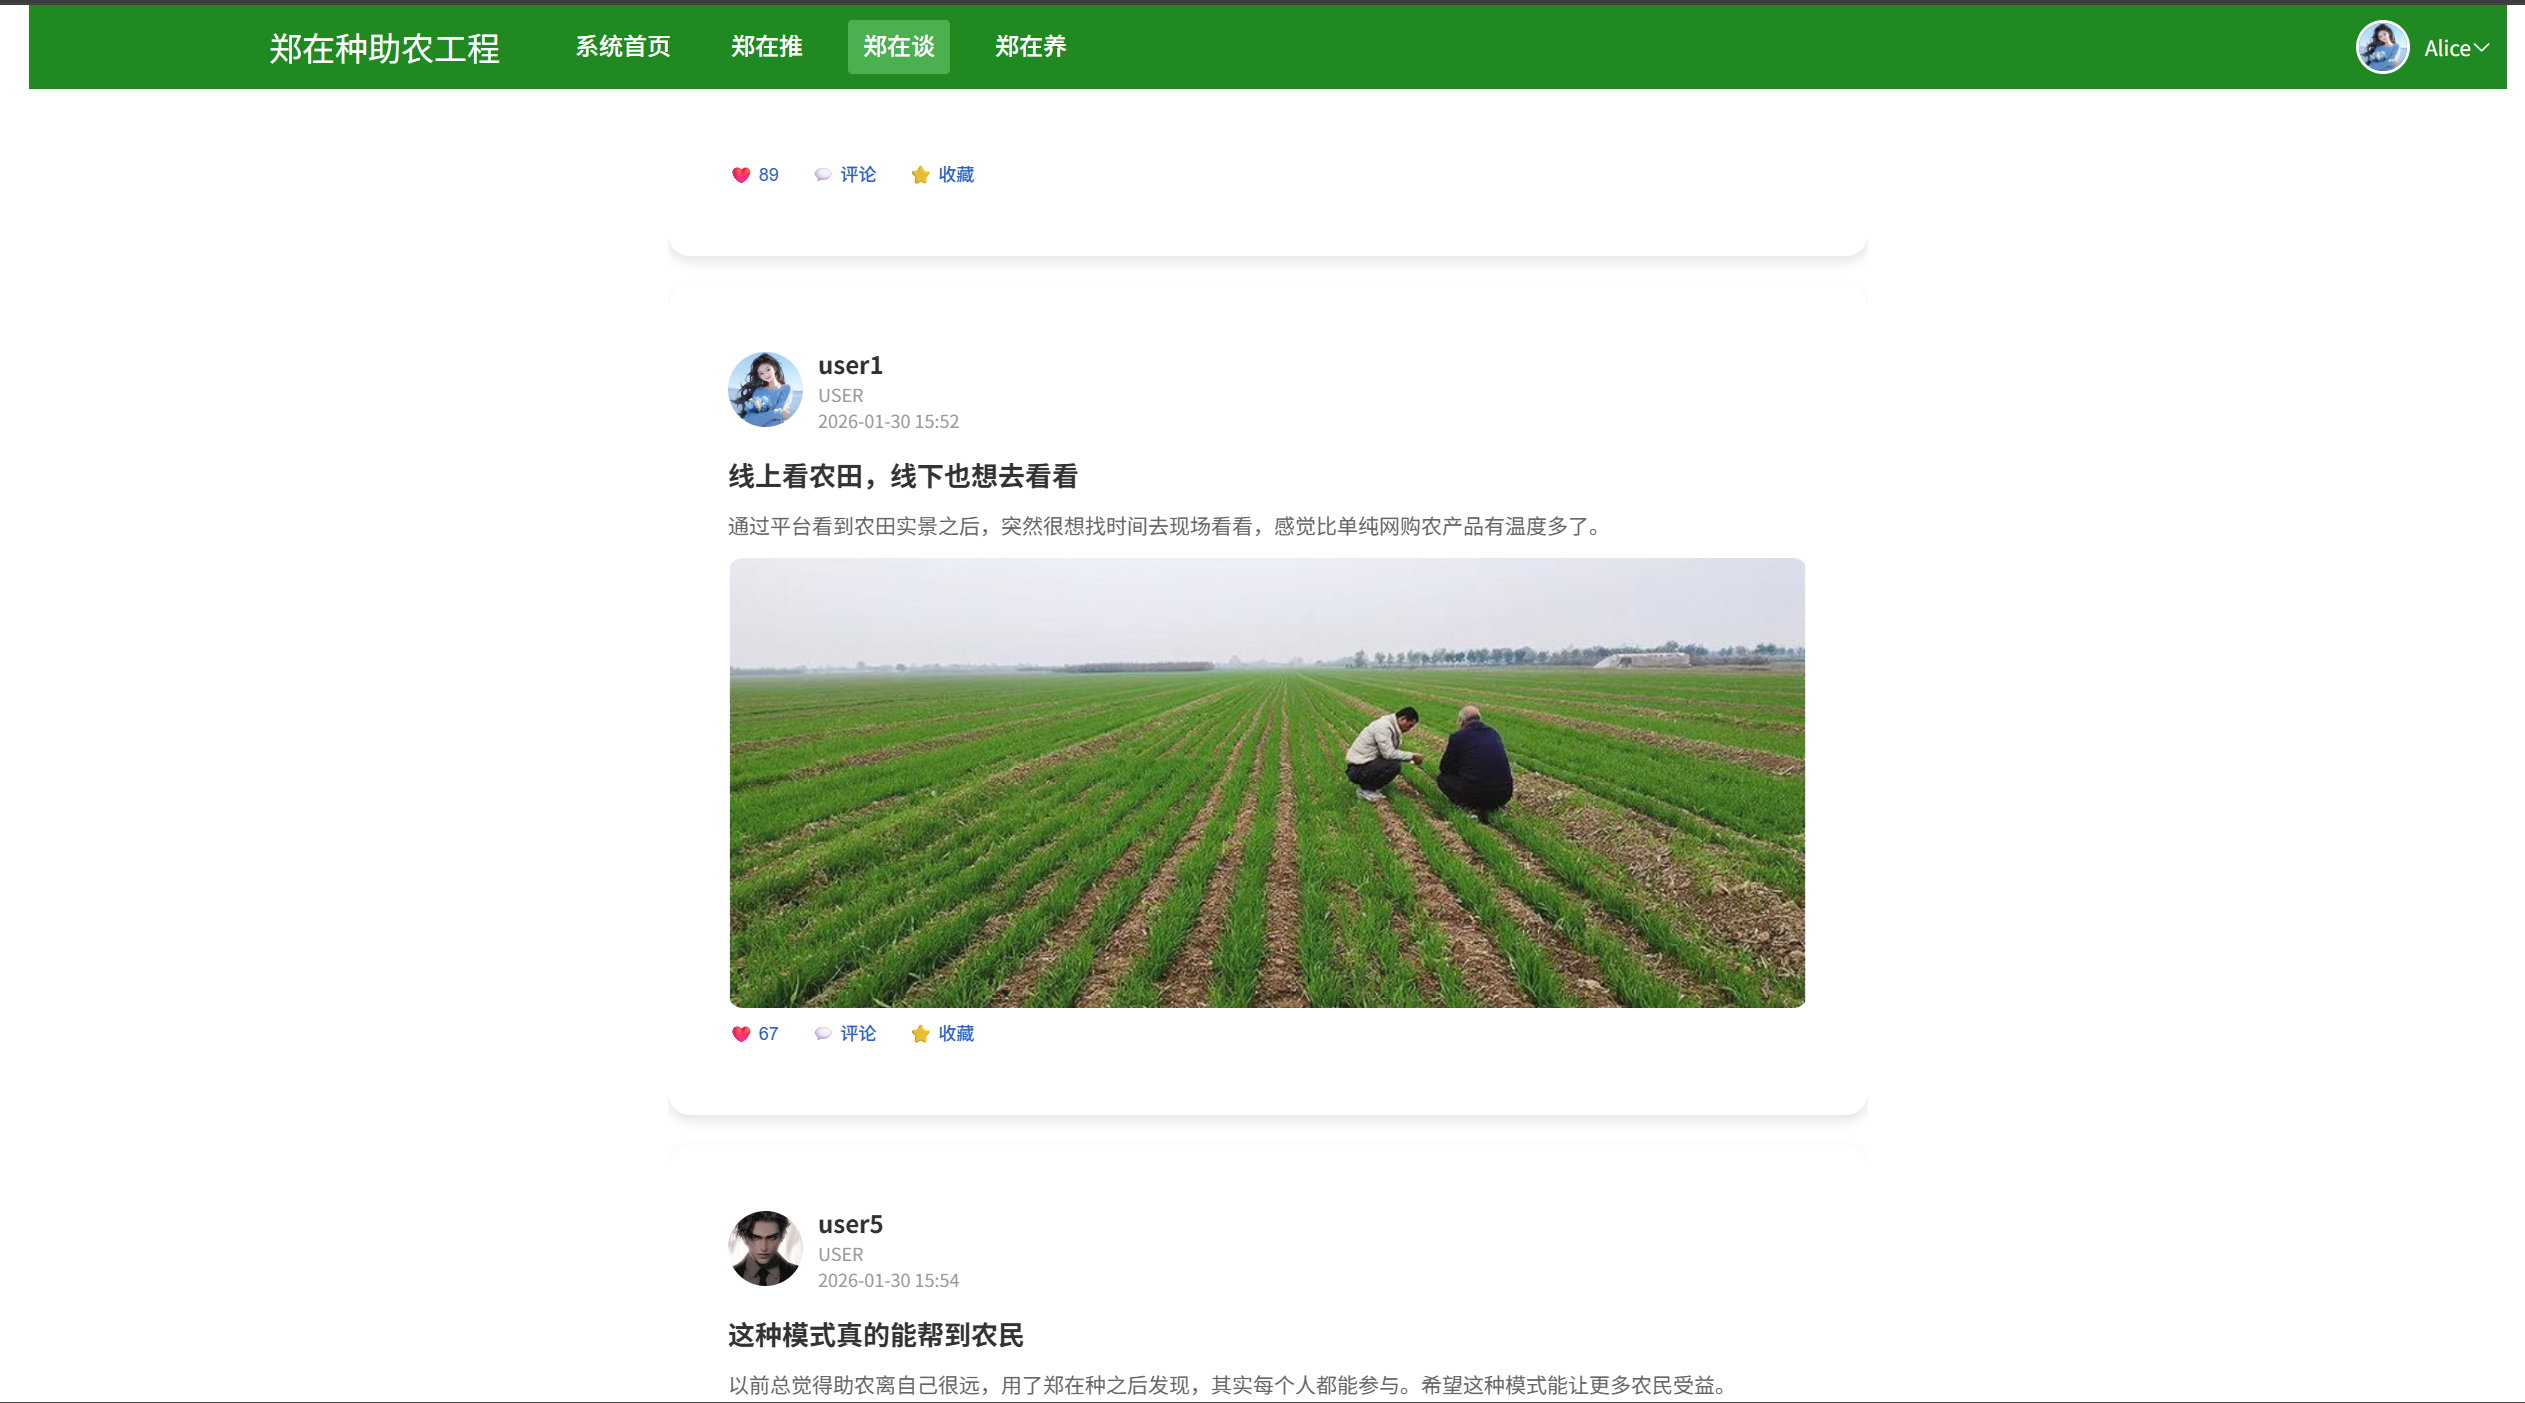This screenshot has height=1403, width=2525.
Task: Click the user5 username
Action: pyautogui.click(x=850, y=1225)
